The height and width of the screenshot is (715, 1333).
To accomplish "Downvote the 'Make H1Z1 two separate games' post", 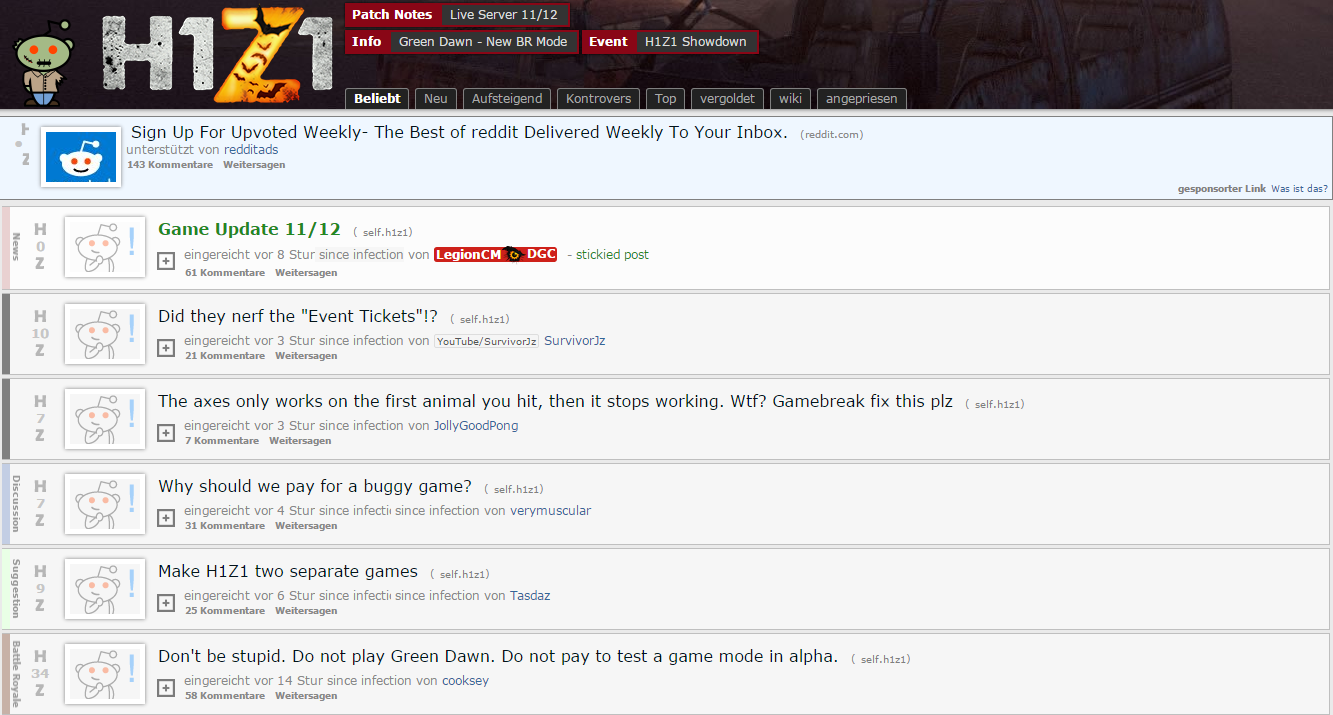I will point(40,605).
